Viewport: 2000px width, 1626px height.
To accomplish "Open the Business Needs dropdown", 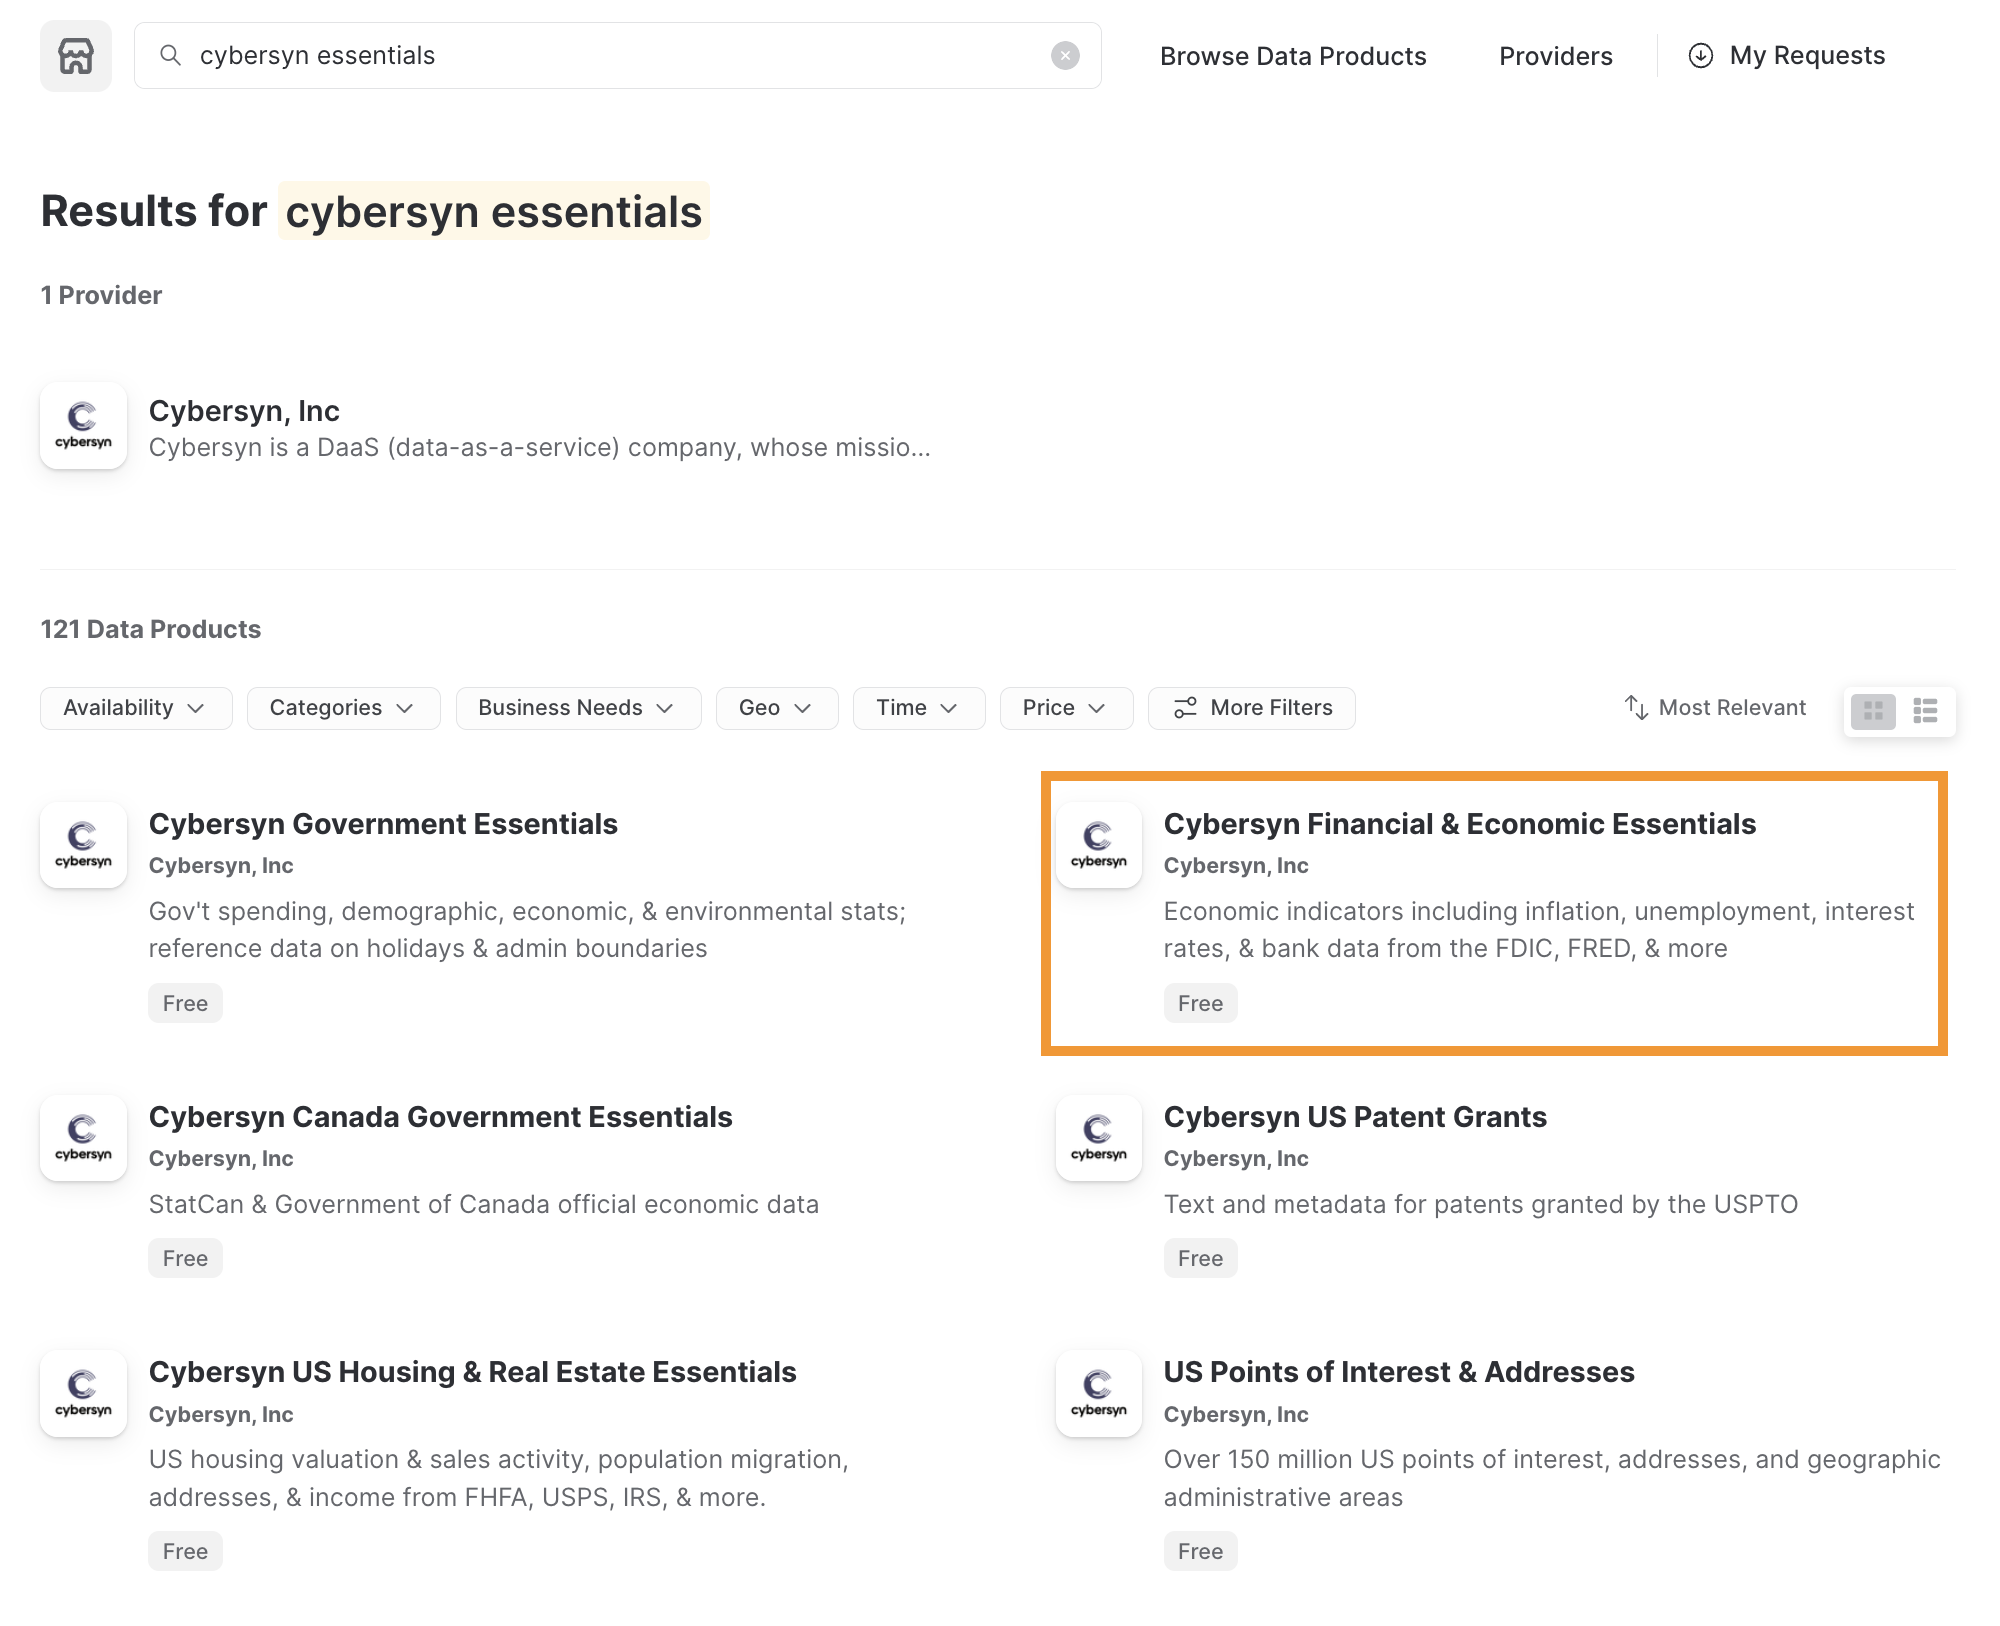I will (578, 708).
